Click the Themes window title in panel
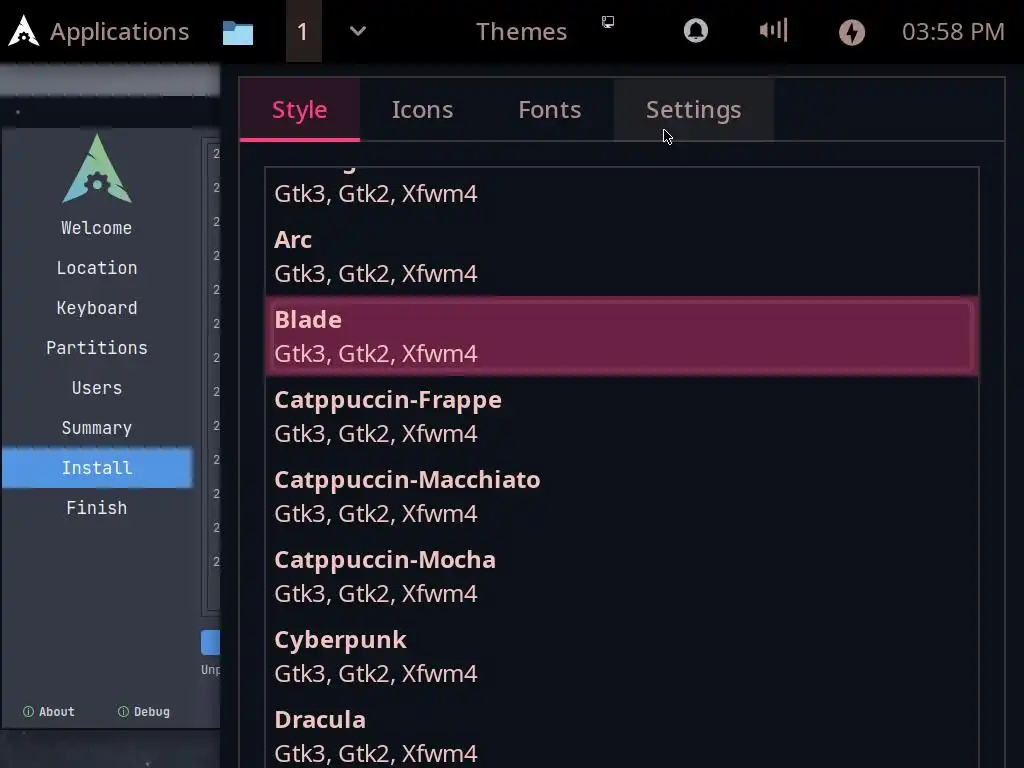 [x=521, y=31]
